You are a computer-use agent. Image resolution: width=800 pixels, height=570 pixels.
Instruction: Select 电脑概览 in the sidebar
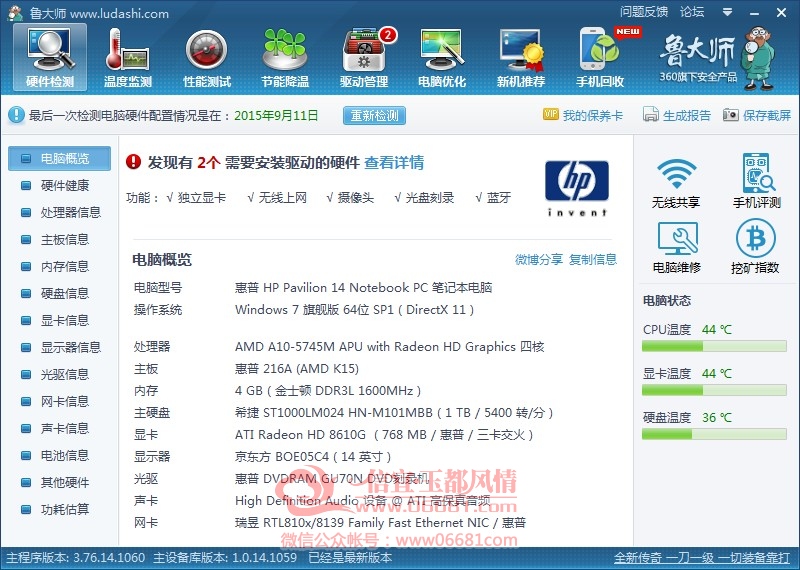pos(59,159)
